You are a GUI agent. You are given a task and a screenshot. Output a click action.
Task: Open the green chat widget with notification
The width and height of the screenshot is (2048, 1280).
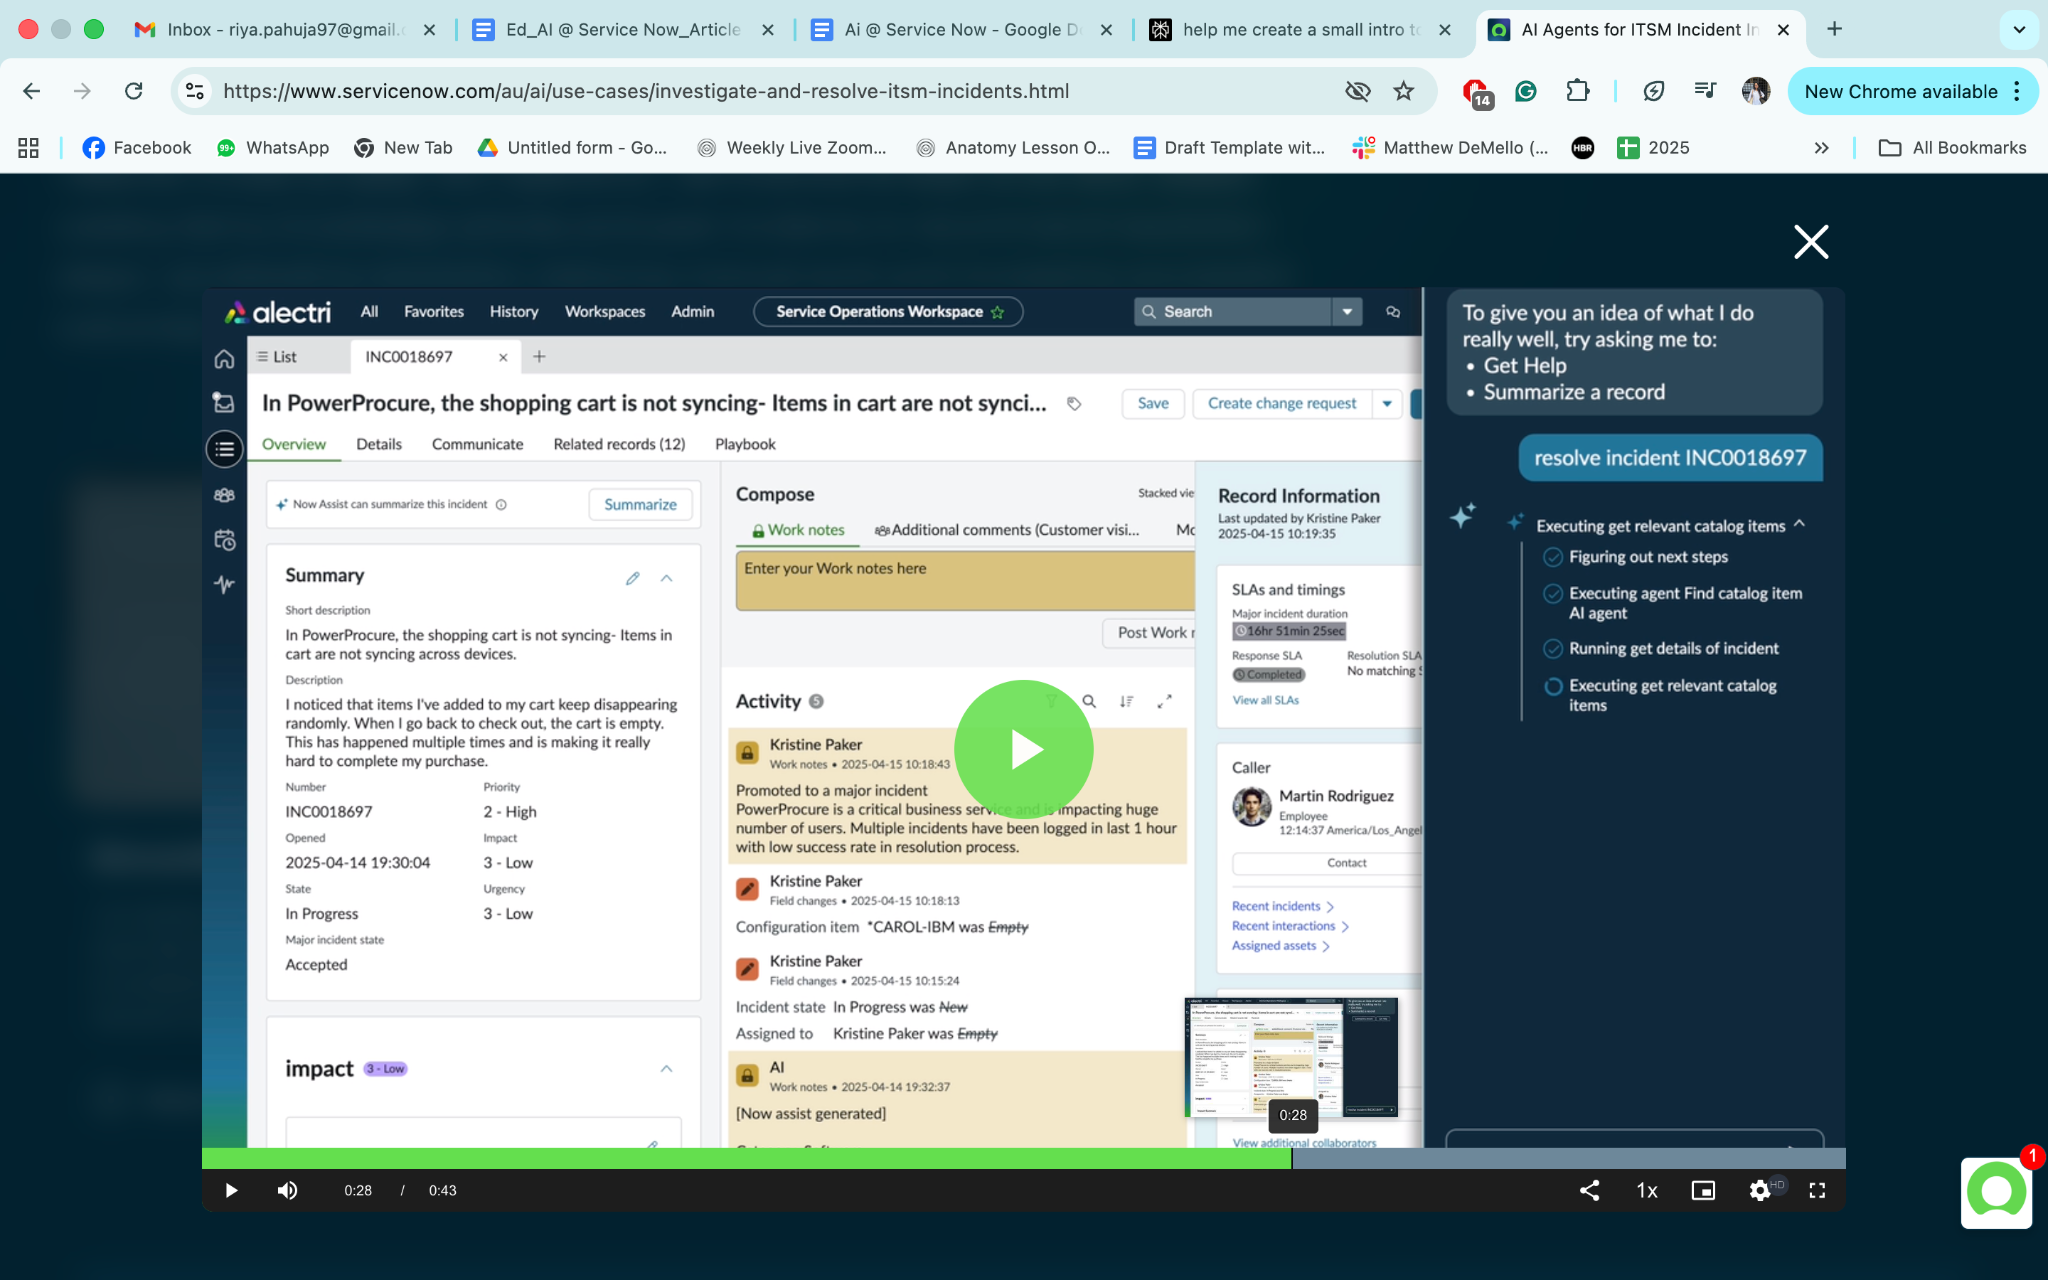1996,1192
